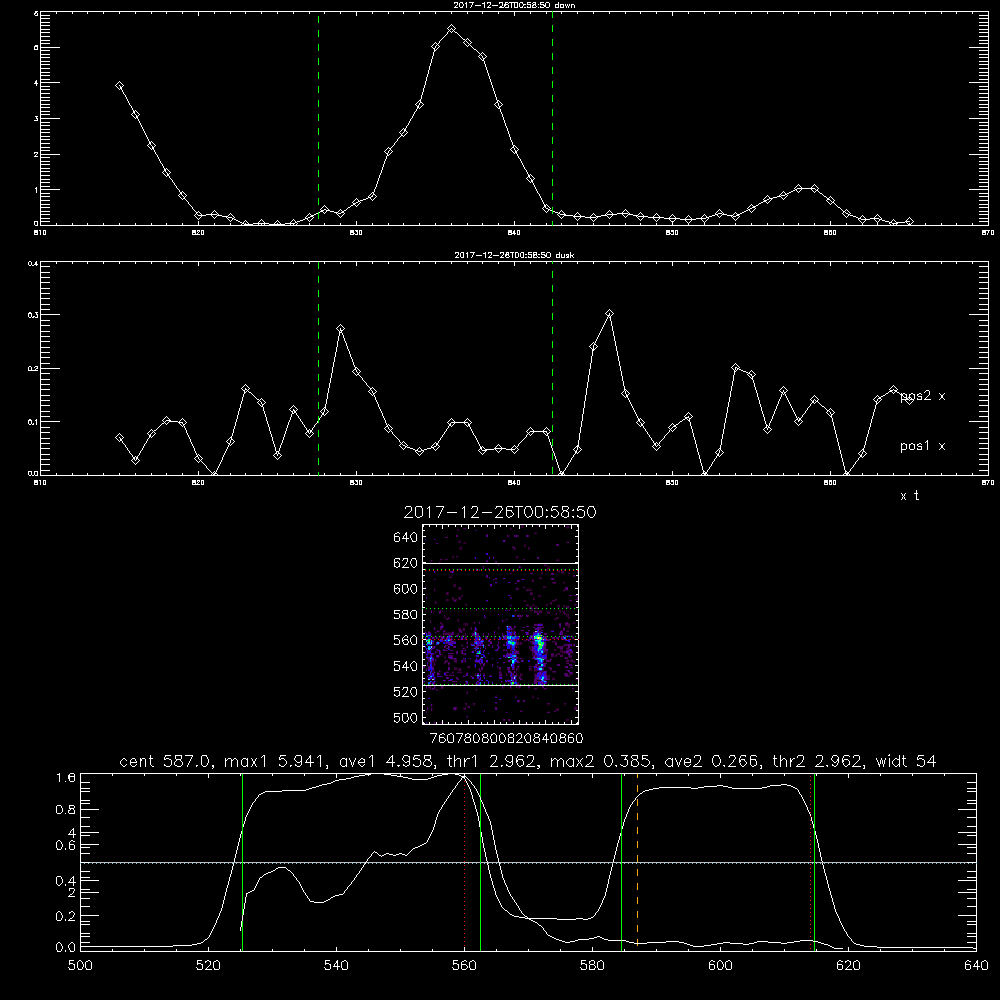Click the left green dashed line in dawn plot

point(318,118)
